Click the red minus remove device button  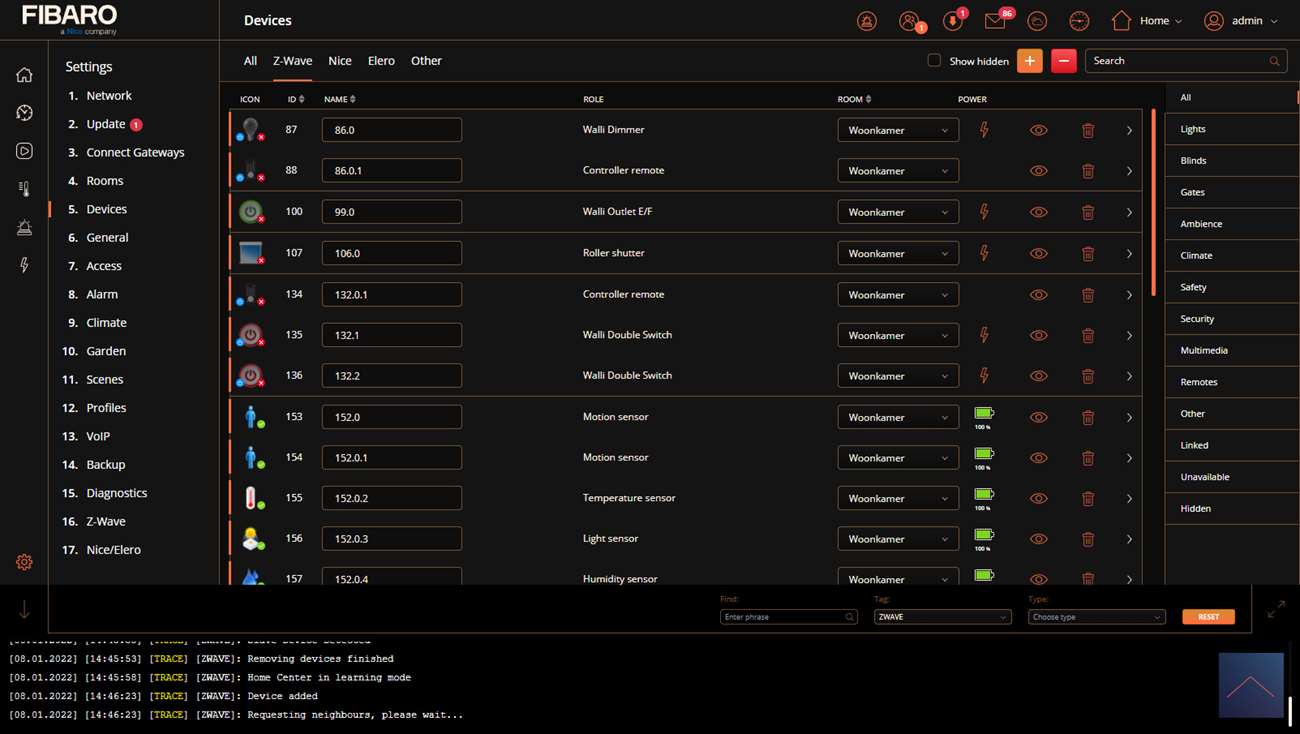(x=1063, y=61)
